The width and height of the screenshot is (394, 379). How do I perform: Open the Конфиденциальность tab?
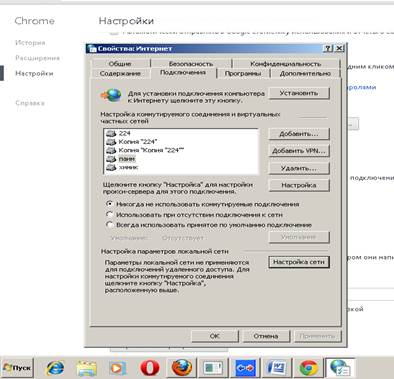(x=286, y=64)
